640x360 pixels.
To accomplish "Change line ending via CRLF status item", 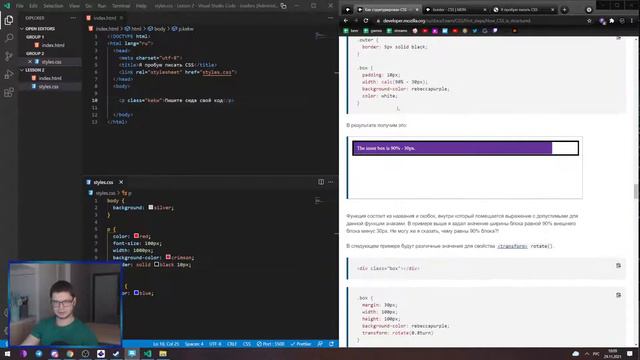I will click(232, 344).
